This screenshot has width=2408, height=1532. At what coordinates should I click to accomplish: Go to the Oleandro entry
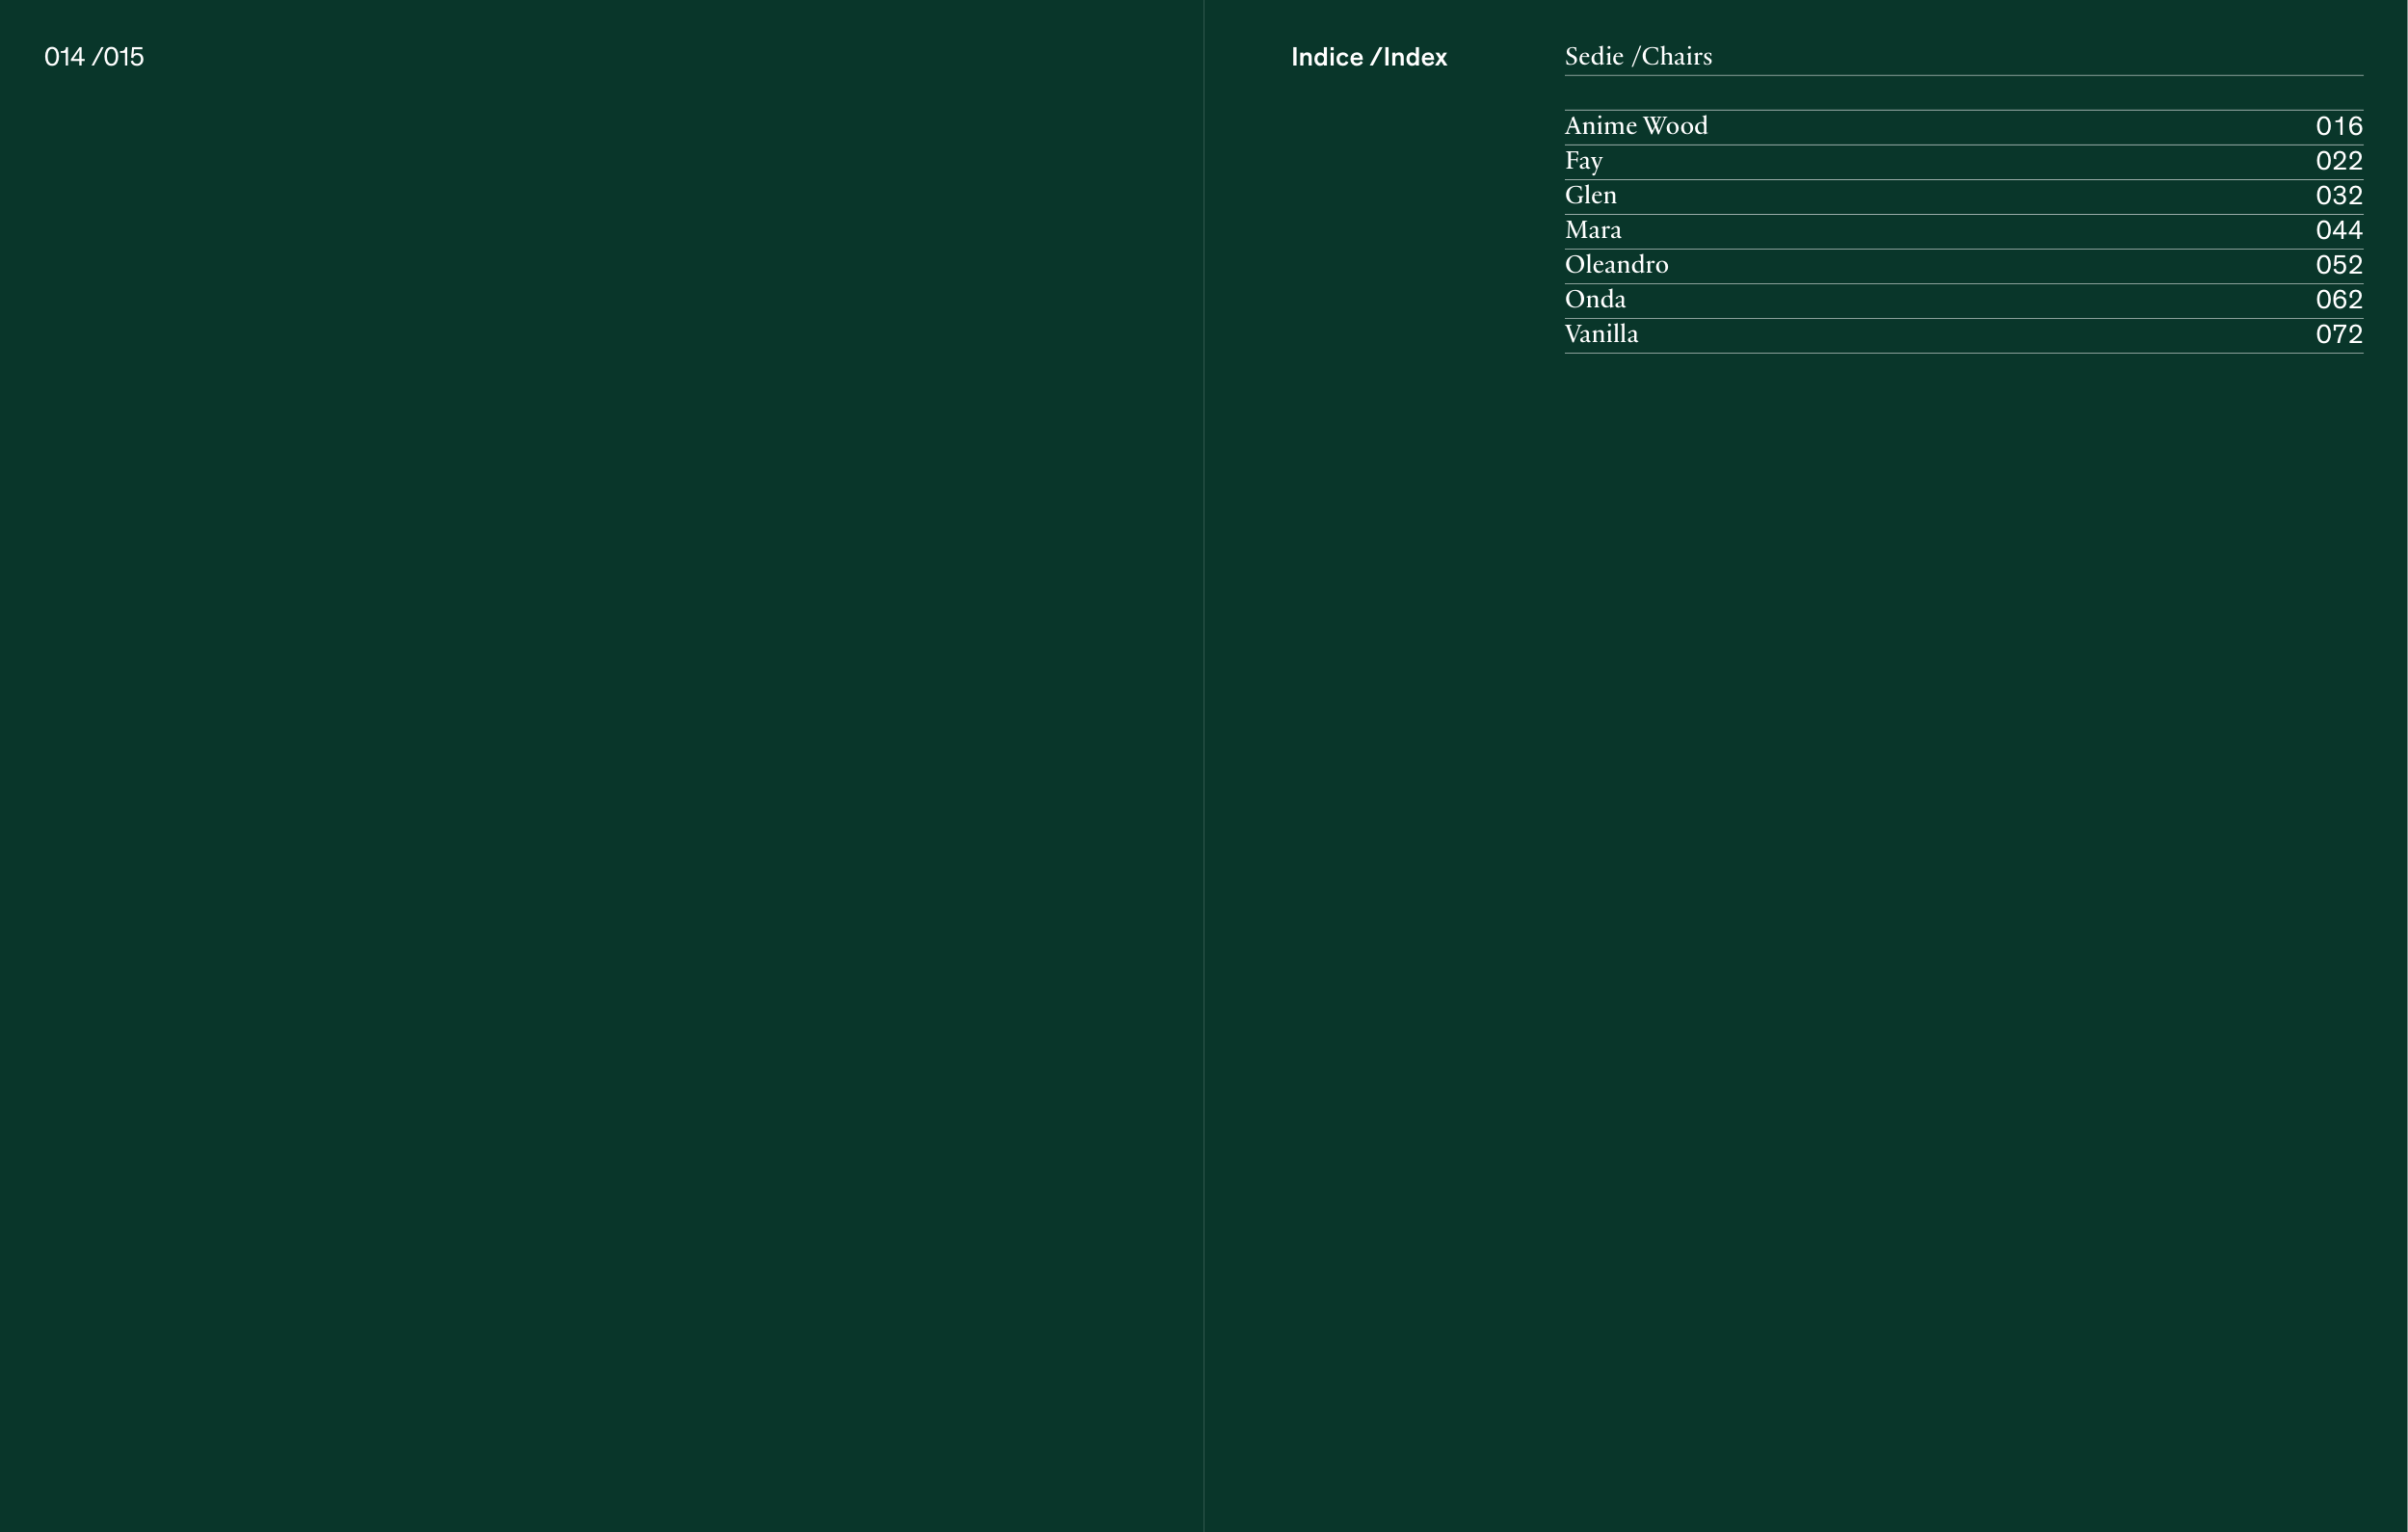1616,265
